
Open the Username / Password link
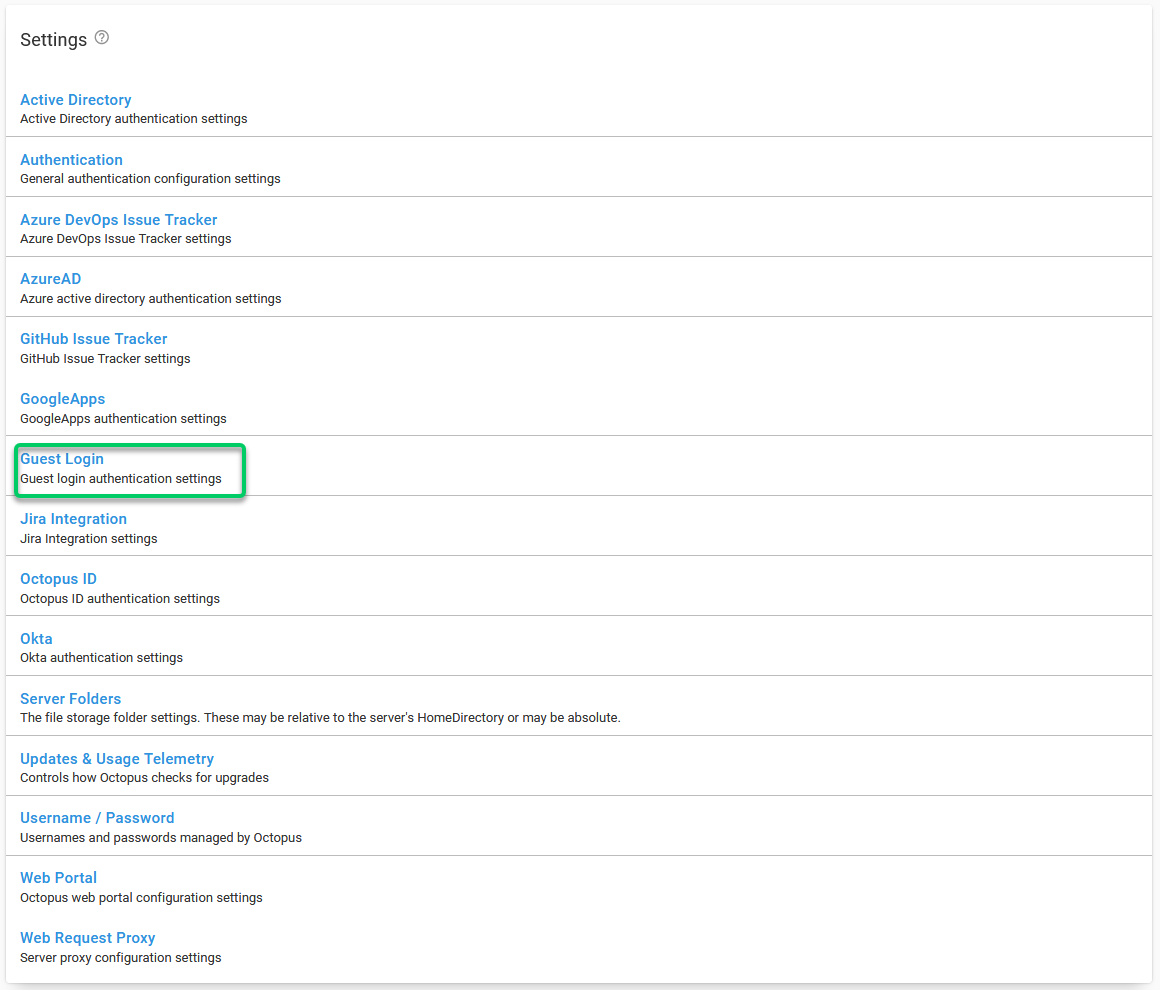97,818
